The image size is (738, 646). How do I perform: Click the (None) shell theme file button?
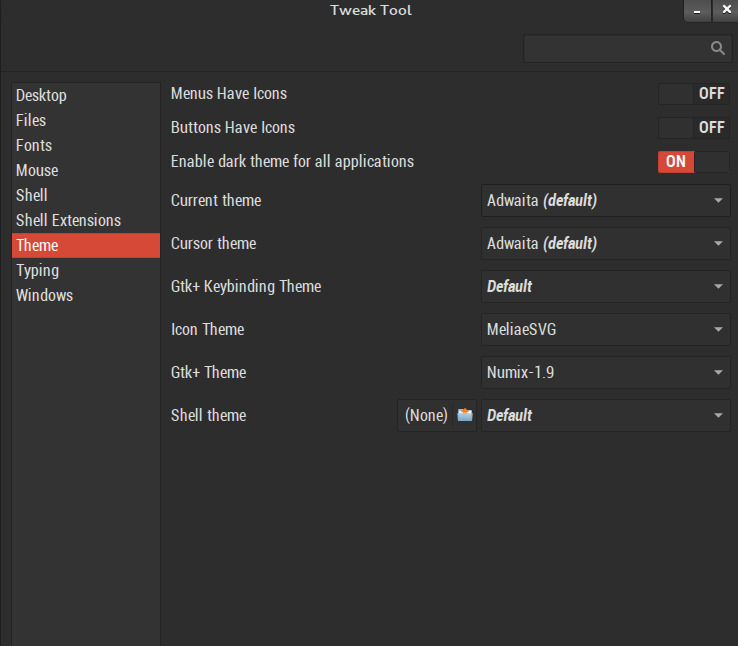tap(437, 415)
